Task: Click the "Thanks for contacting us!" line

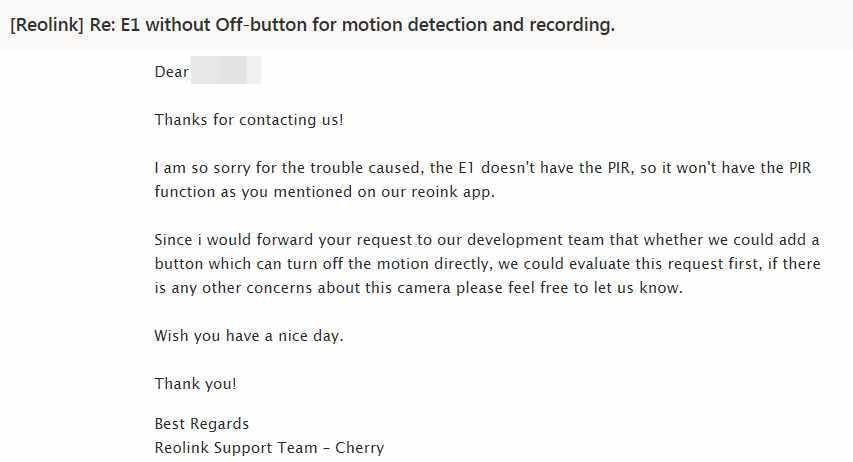Action: pyautogui.click(x=249, y=120)
